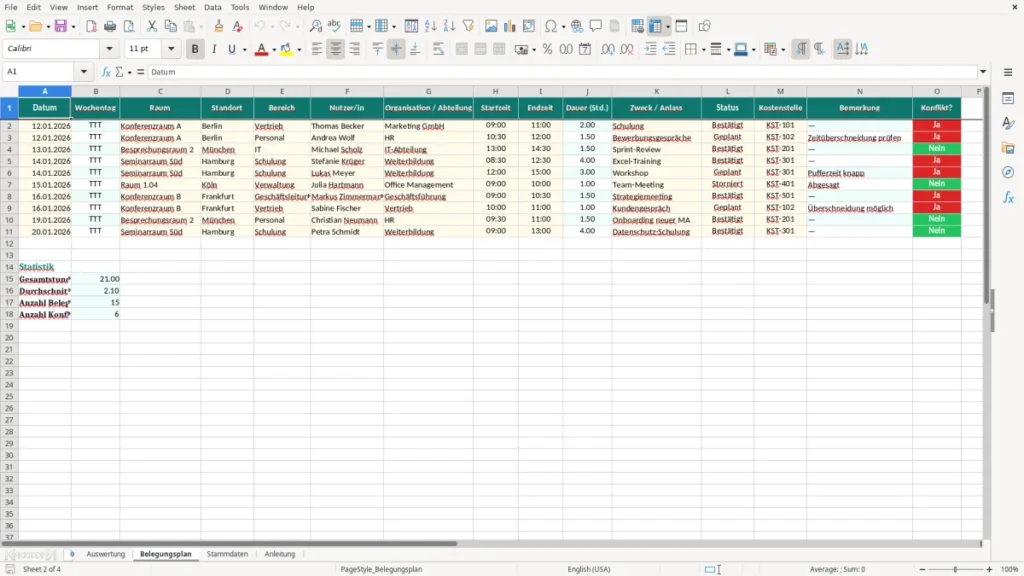Click the Increase Indent icon

pos(650,49)
